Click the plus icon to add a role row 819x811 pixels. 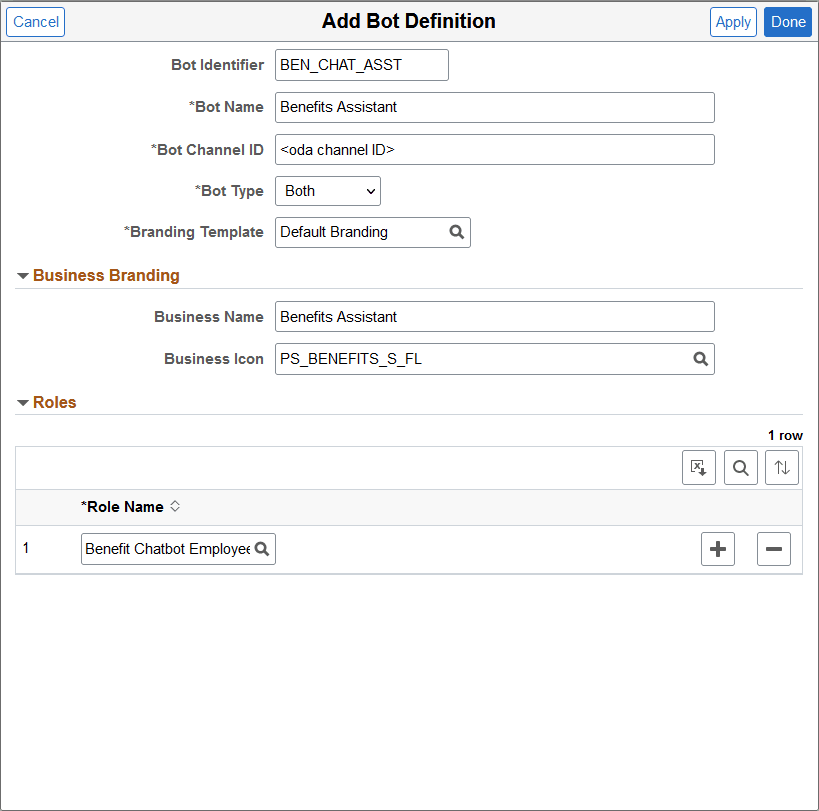coord(717,548)
